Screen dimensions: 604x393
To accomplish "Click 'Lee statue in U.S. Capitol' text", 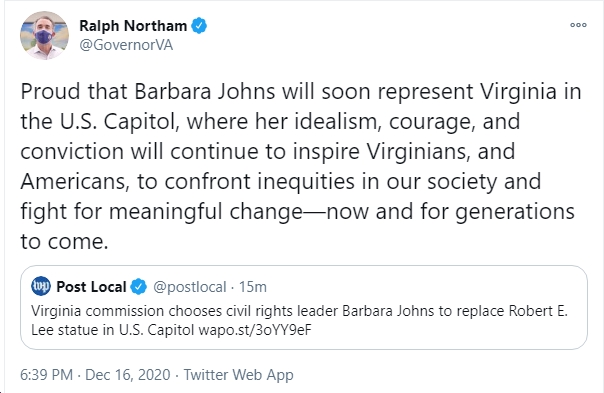I will pos(113,330).
